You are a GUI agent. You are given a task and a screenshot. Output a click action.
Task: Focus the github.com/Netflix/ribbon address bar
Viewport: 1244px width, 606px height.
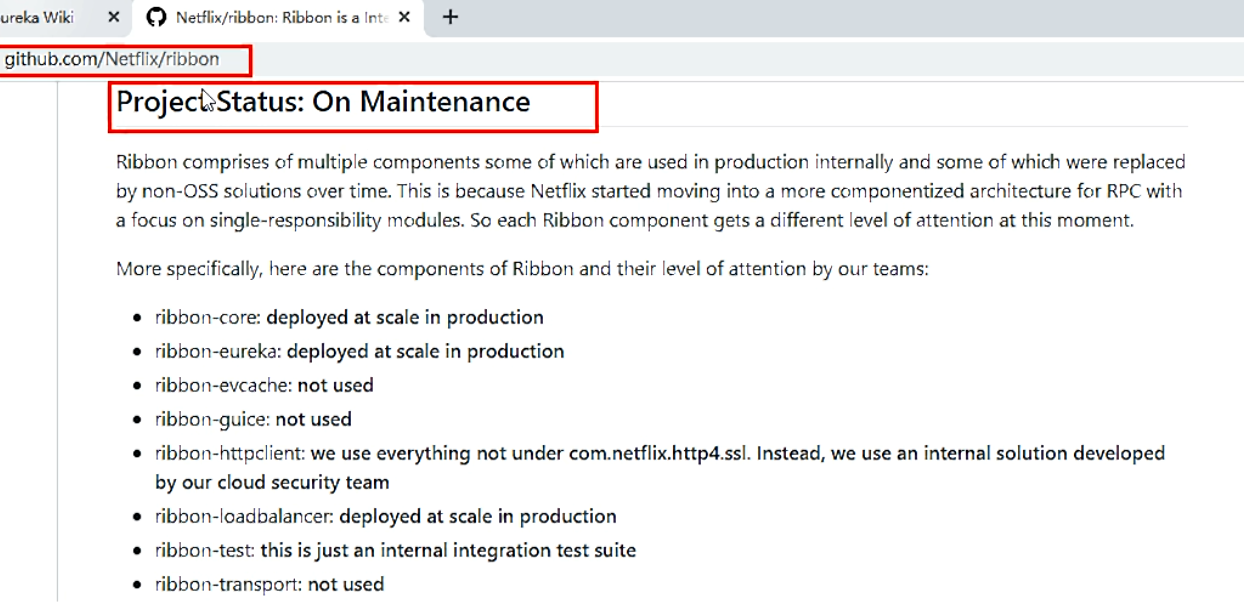[x=112, y=59]
